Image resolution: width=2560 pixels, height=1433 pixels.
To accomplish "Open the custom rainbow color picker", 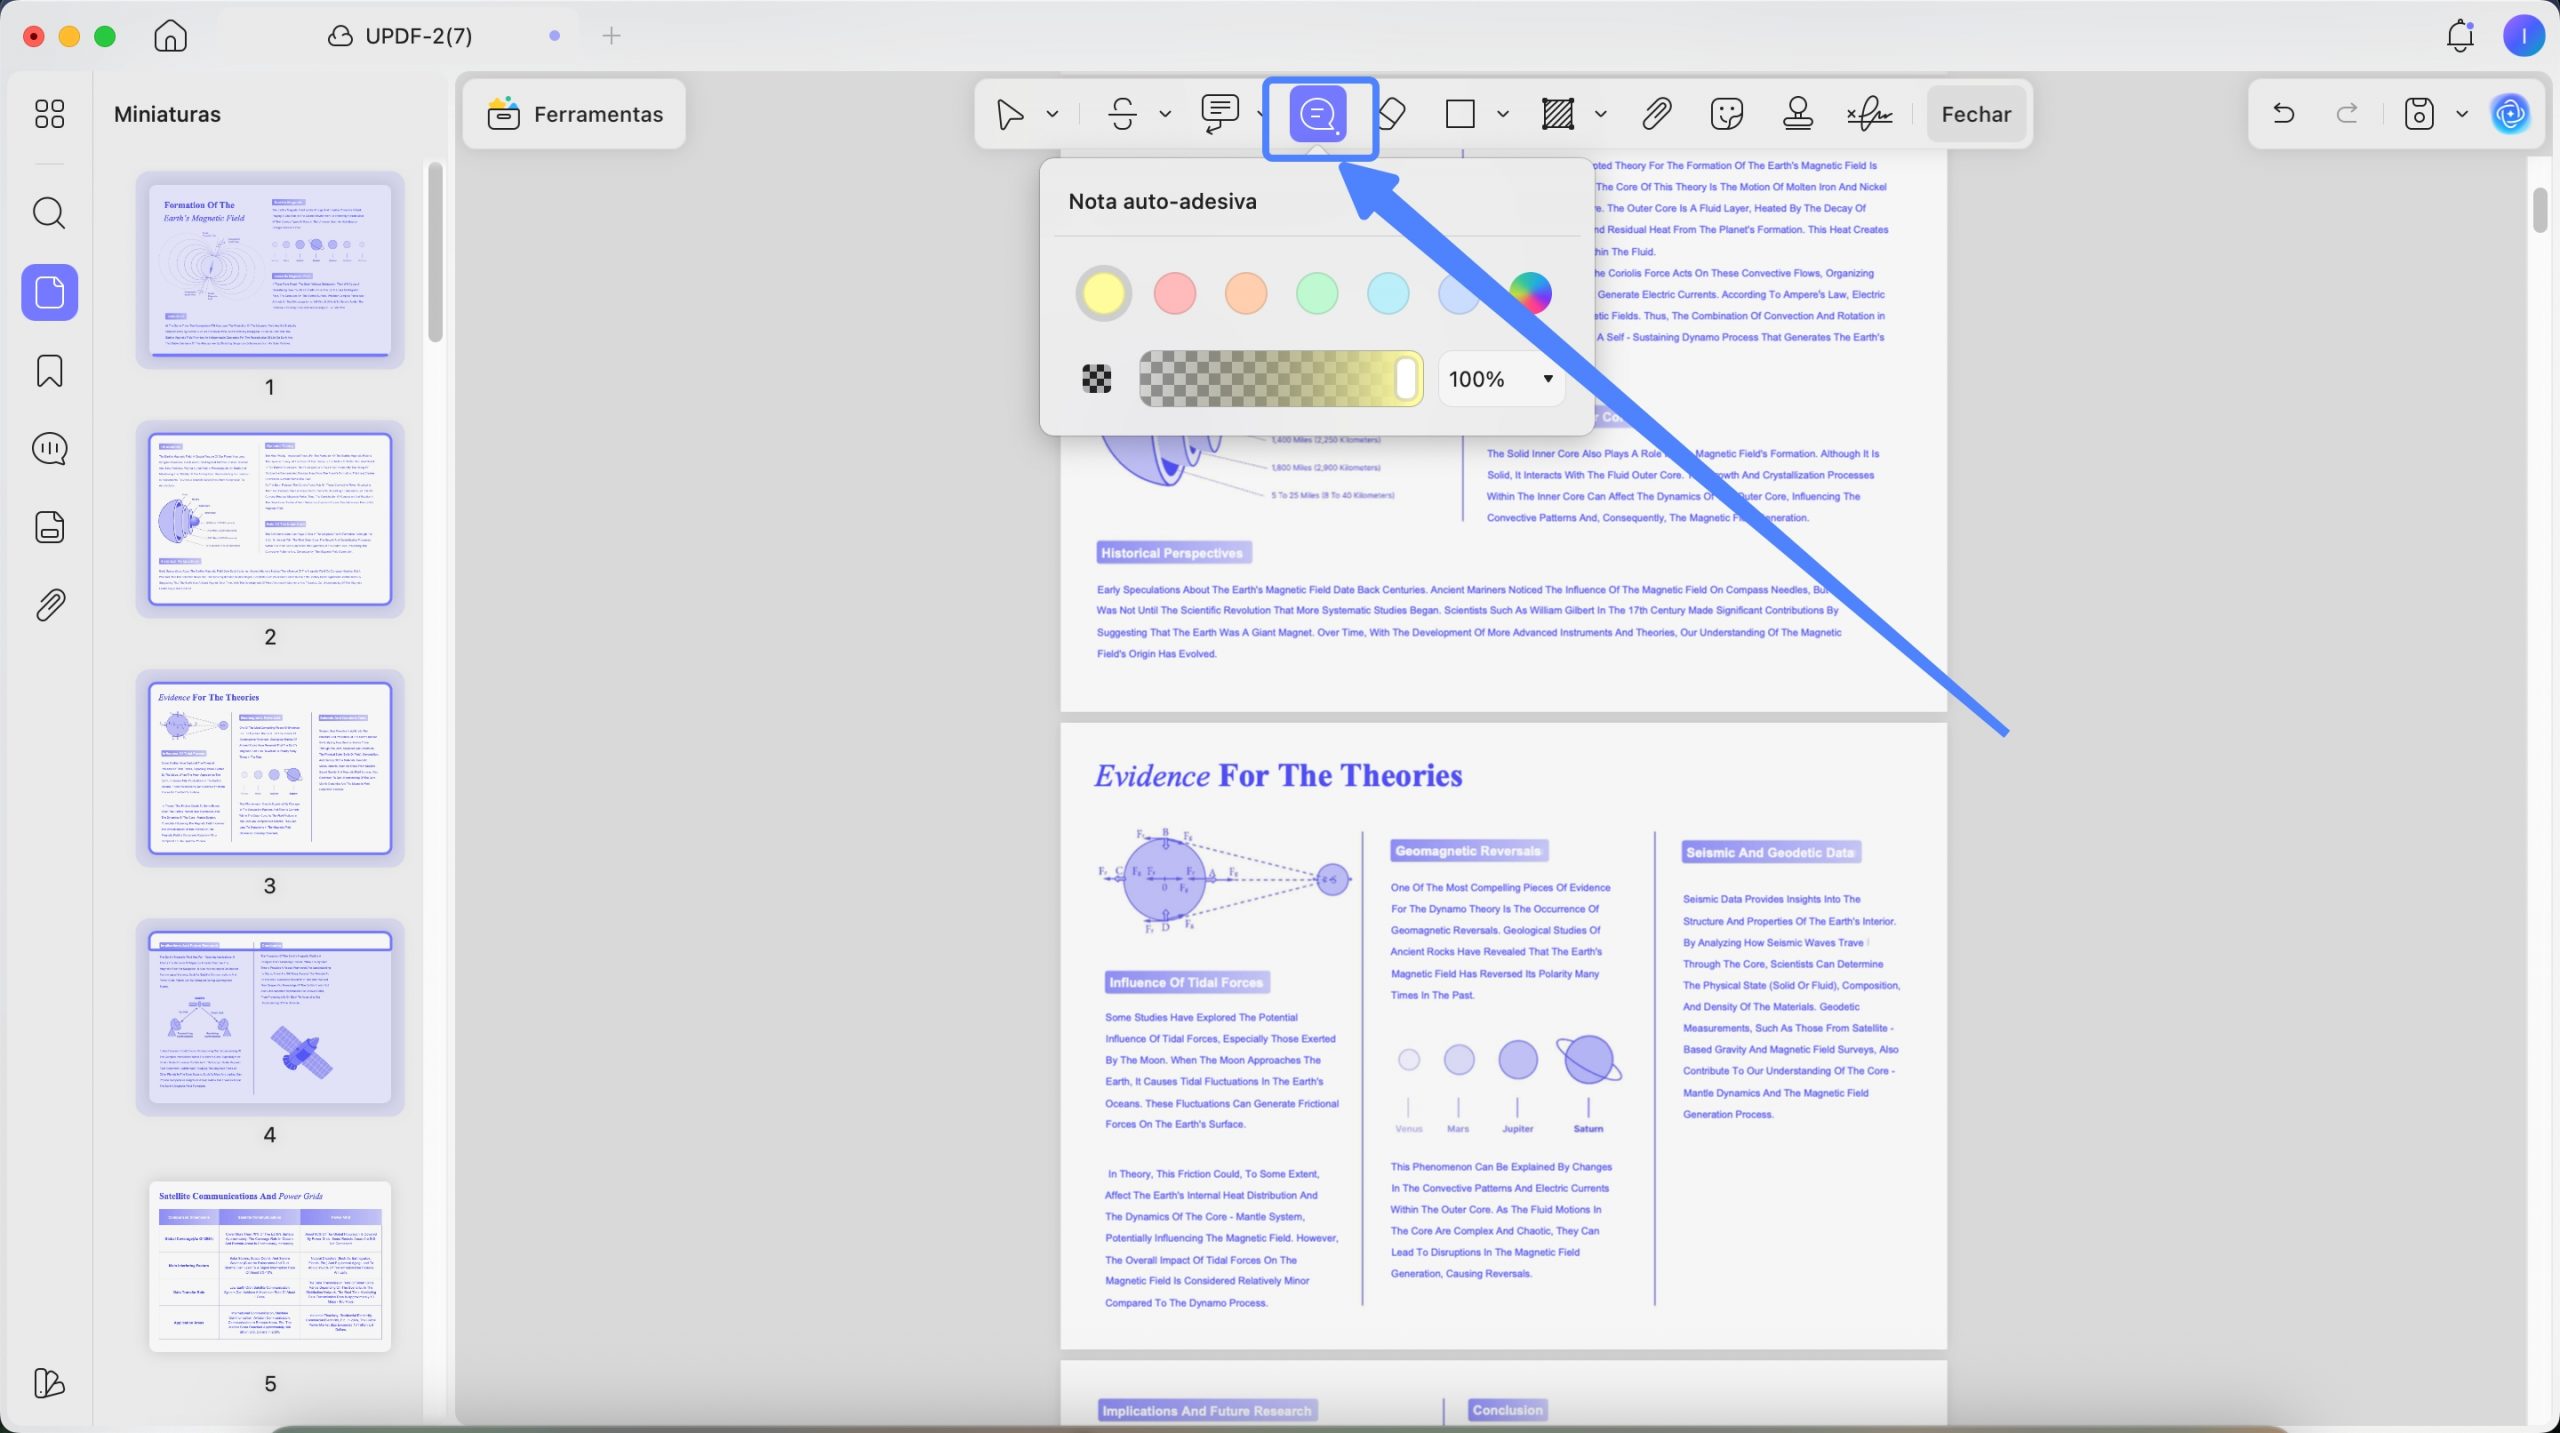I will [x=1531, y=293].
